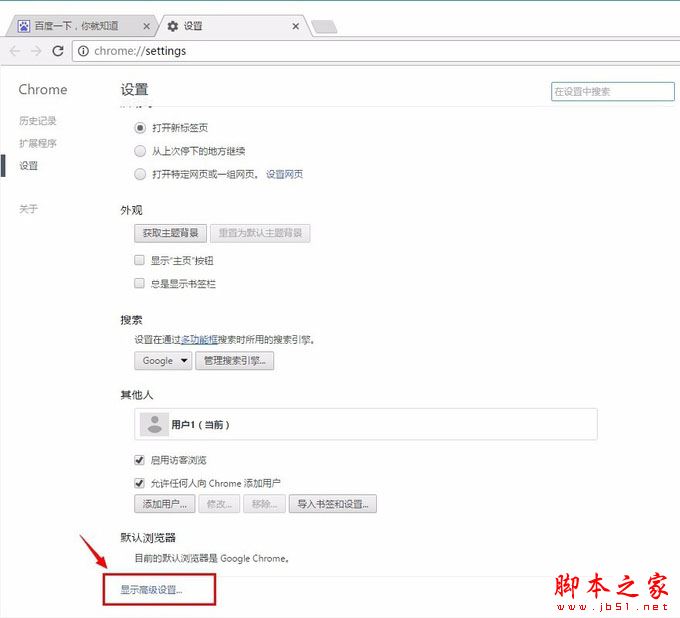Viewport: 680px width, 618px height.
Task: Click 管理搜索引擎 button
Action: click(x=235, y=360)
